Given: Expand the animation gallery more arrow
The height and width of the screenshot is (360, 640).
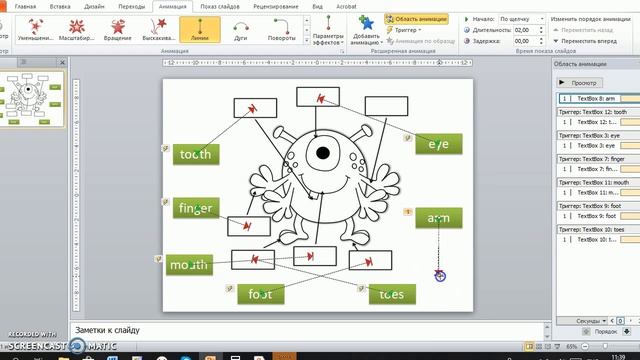Looking at the screenshot, I should pyautogui.click(x=307, y=40).
